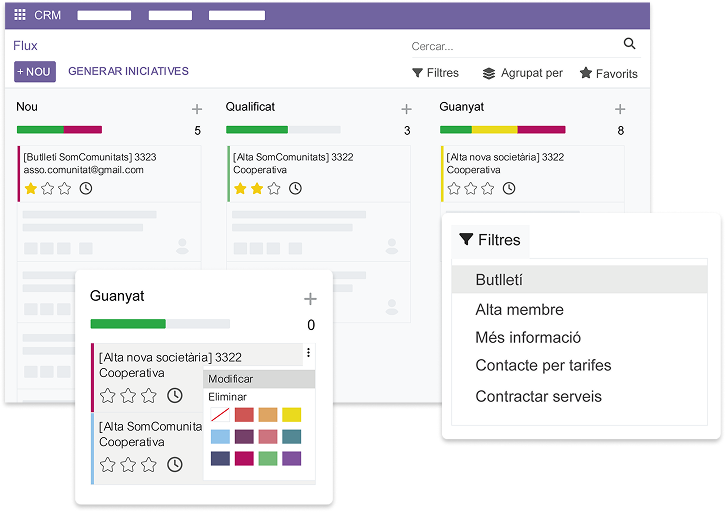The width and height of the screenshot is (726, 512).
Task: Open the kebab menu on the Alta nova societària card
Action: pyautogui.click(x=308, y=353)
